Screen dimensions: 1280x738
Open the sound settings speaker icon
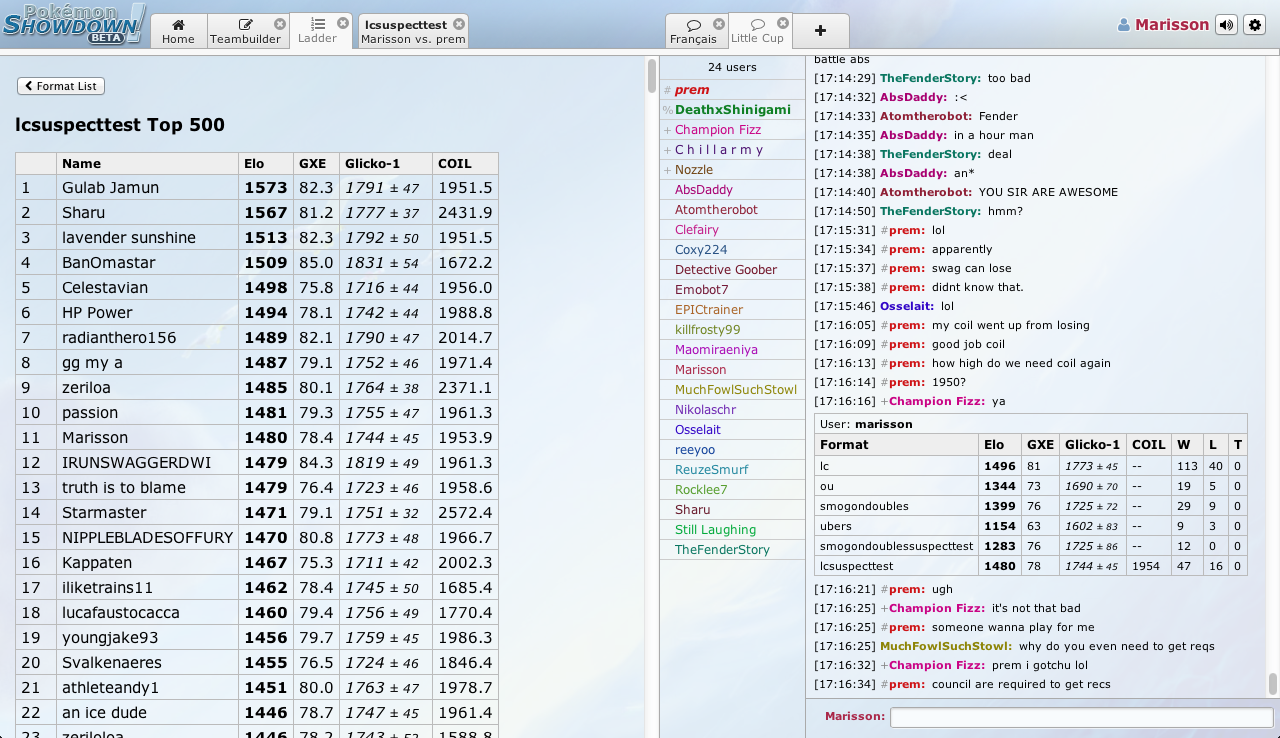tap(1226, 25)
